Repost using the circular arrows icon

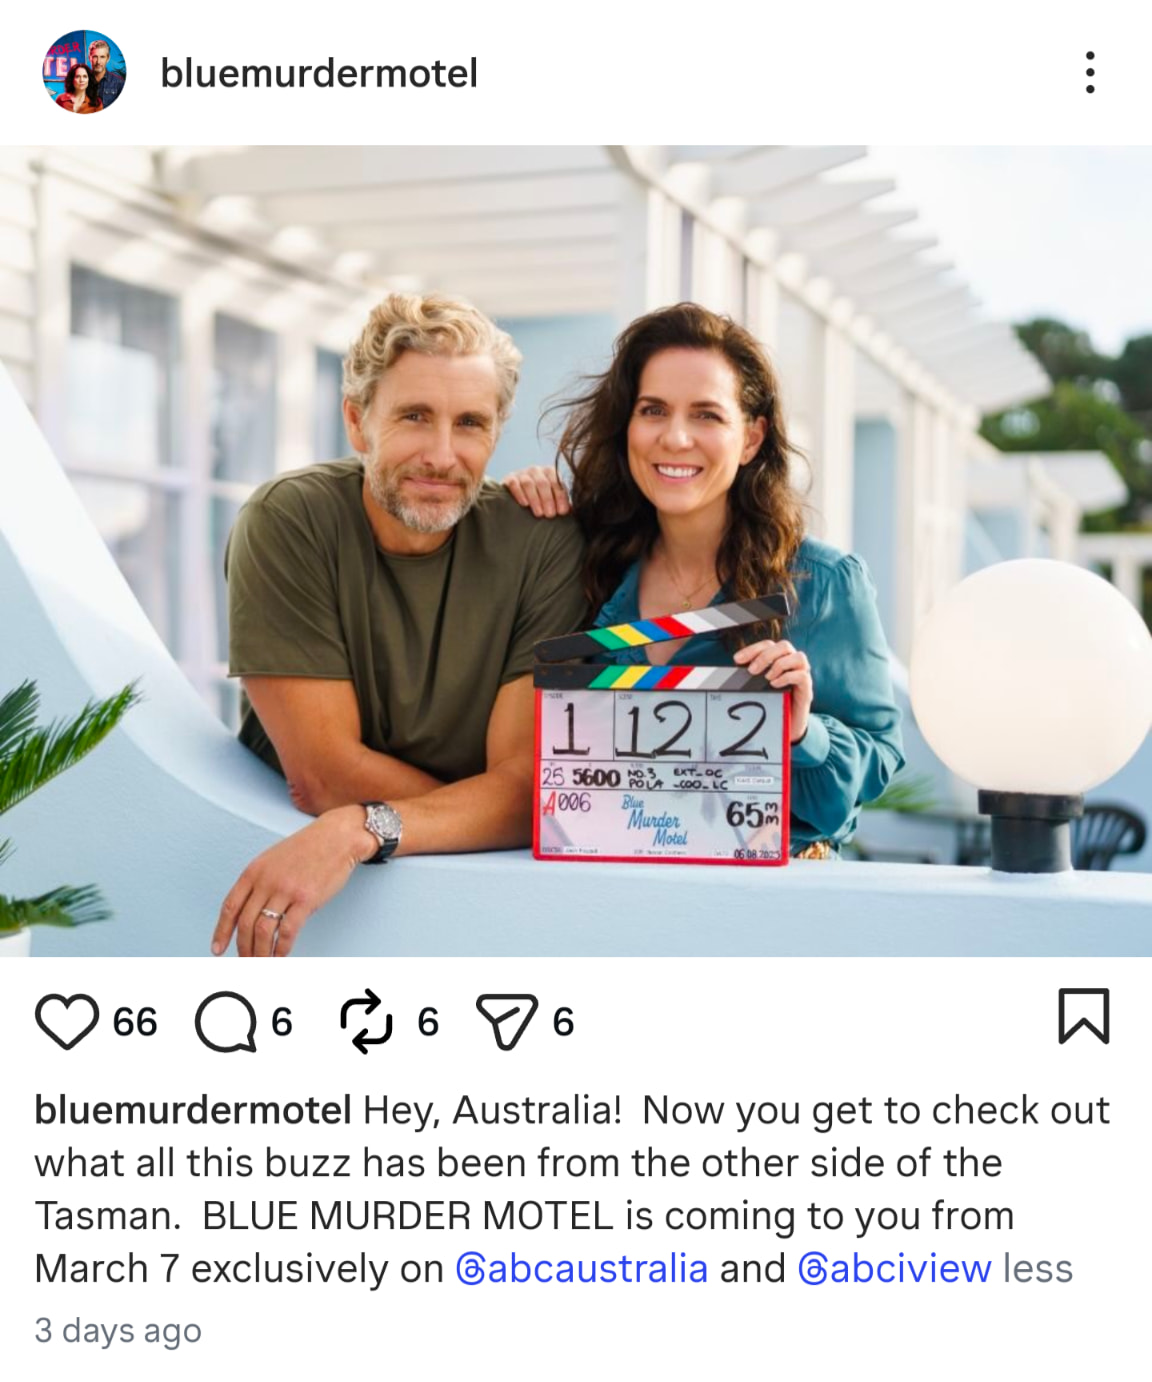click(x=366, y=1021)
